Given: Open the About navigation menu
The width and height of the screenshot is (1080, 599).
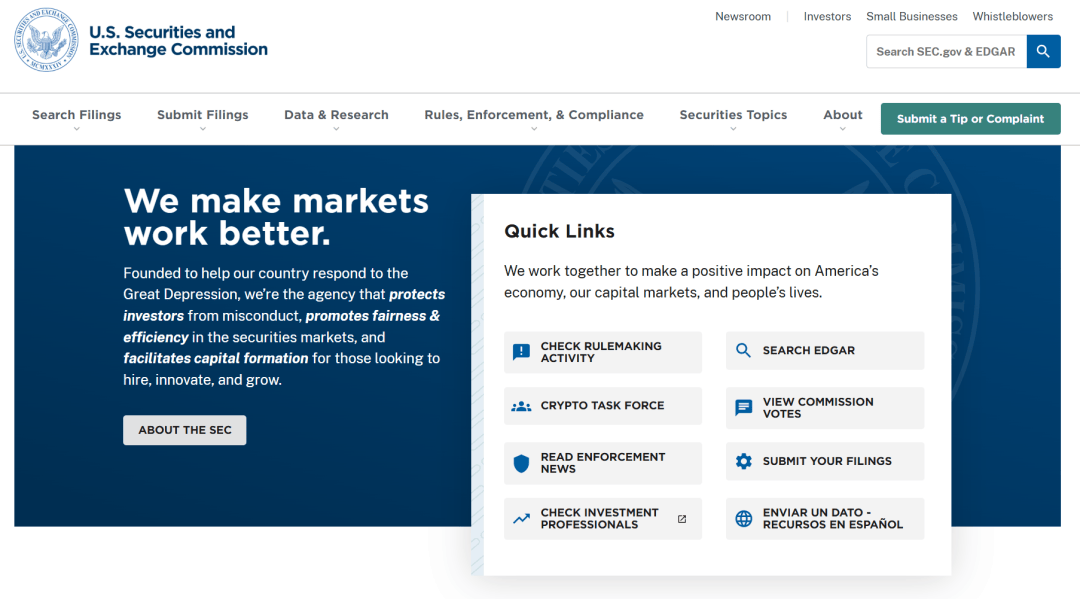Looking at the screenshot, I should click(x=842, y=116).
